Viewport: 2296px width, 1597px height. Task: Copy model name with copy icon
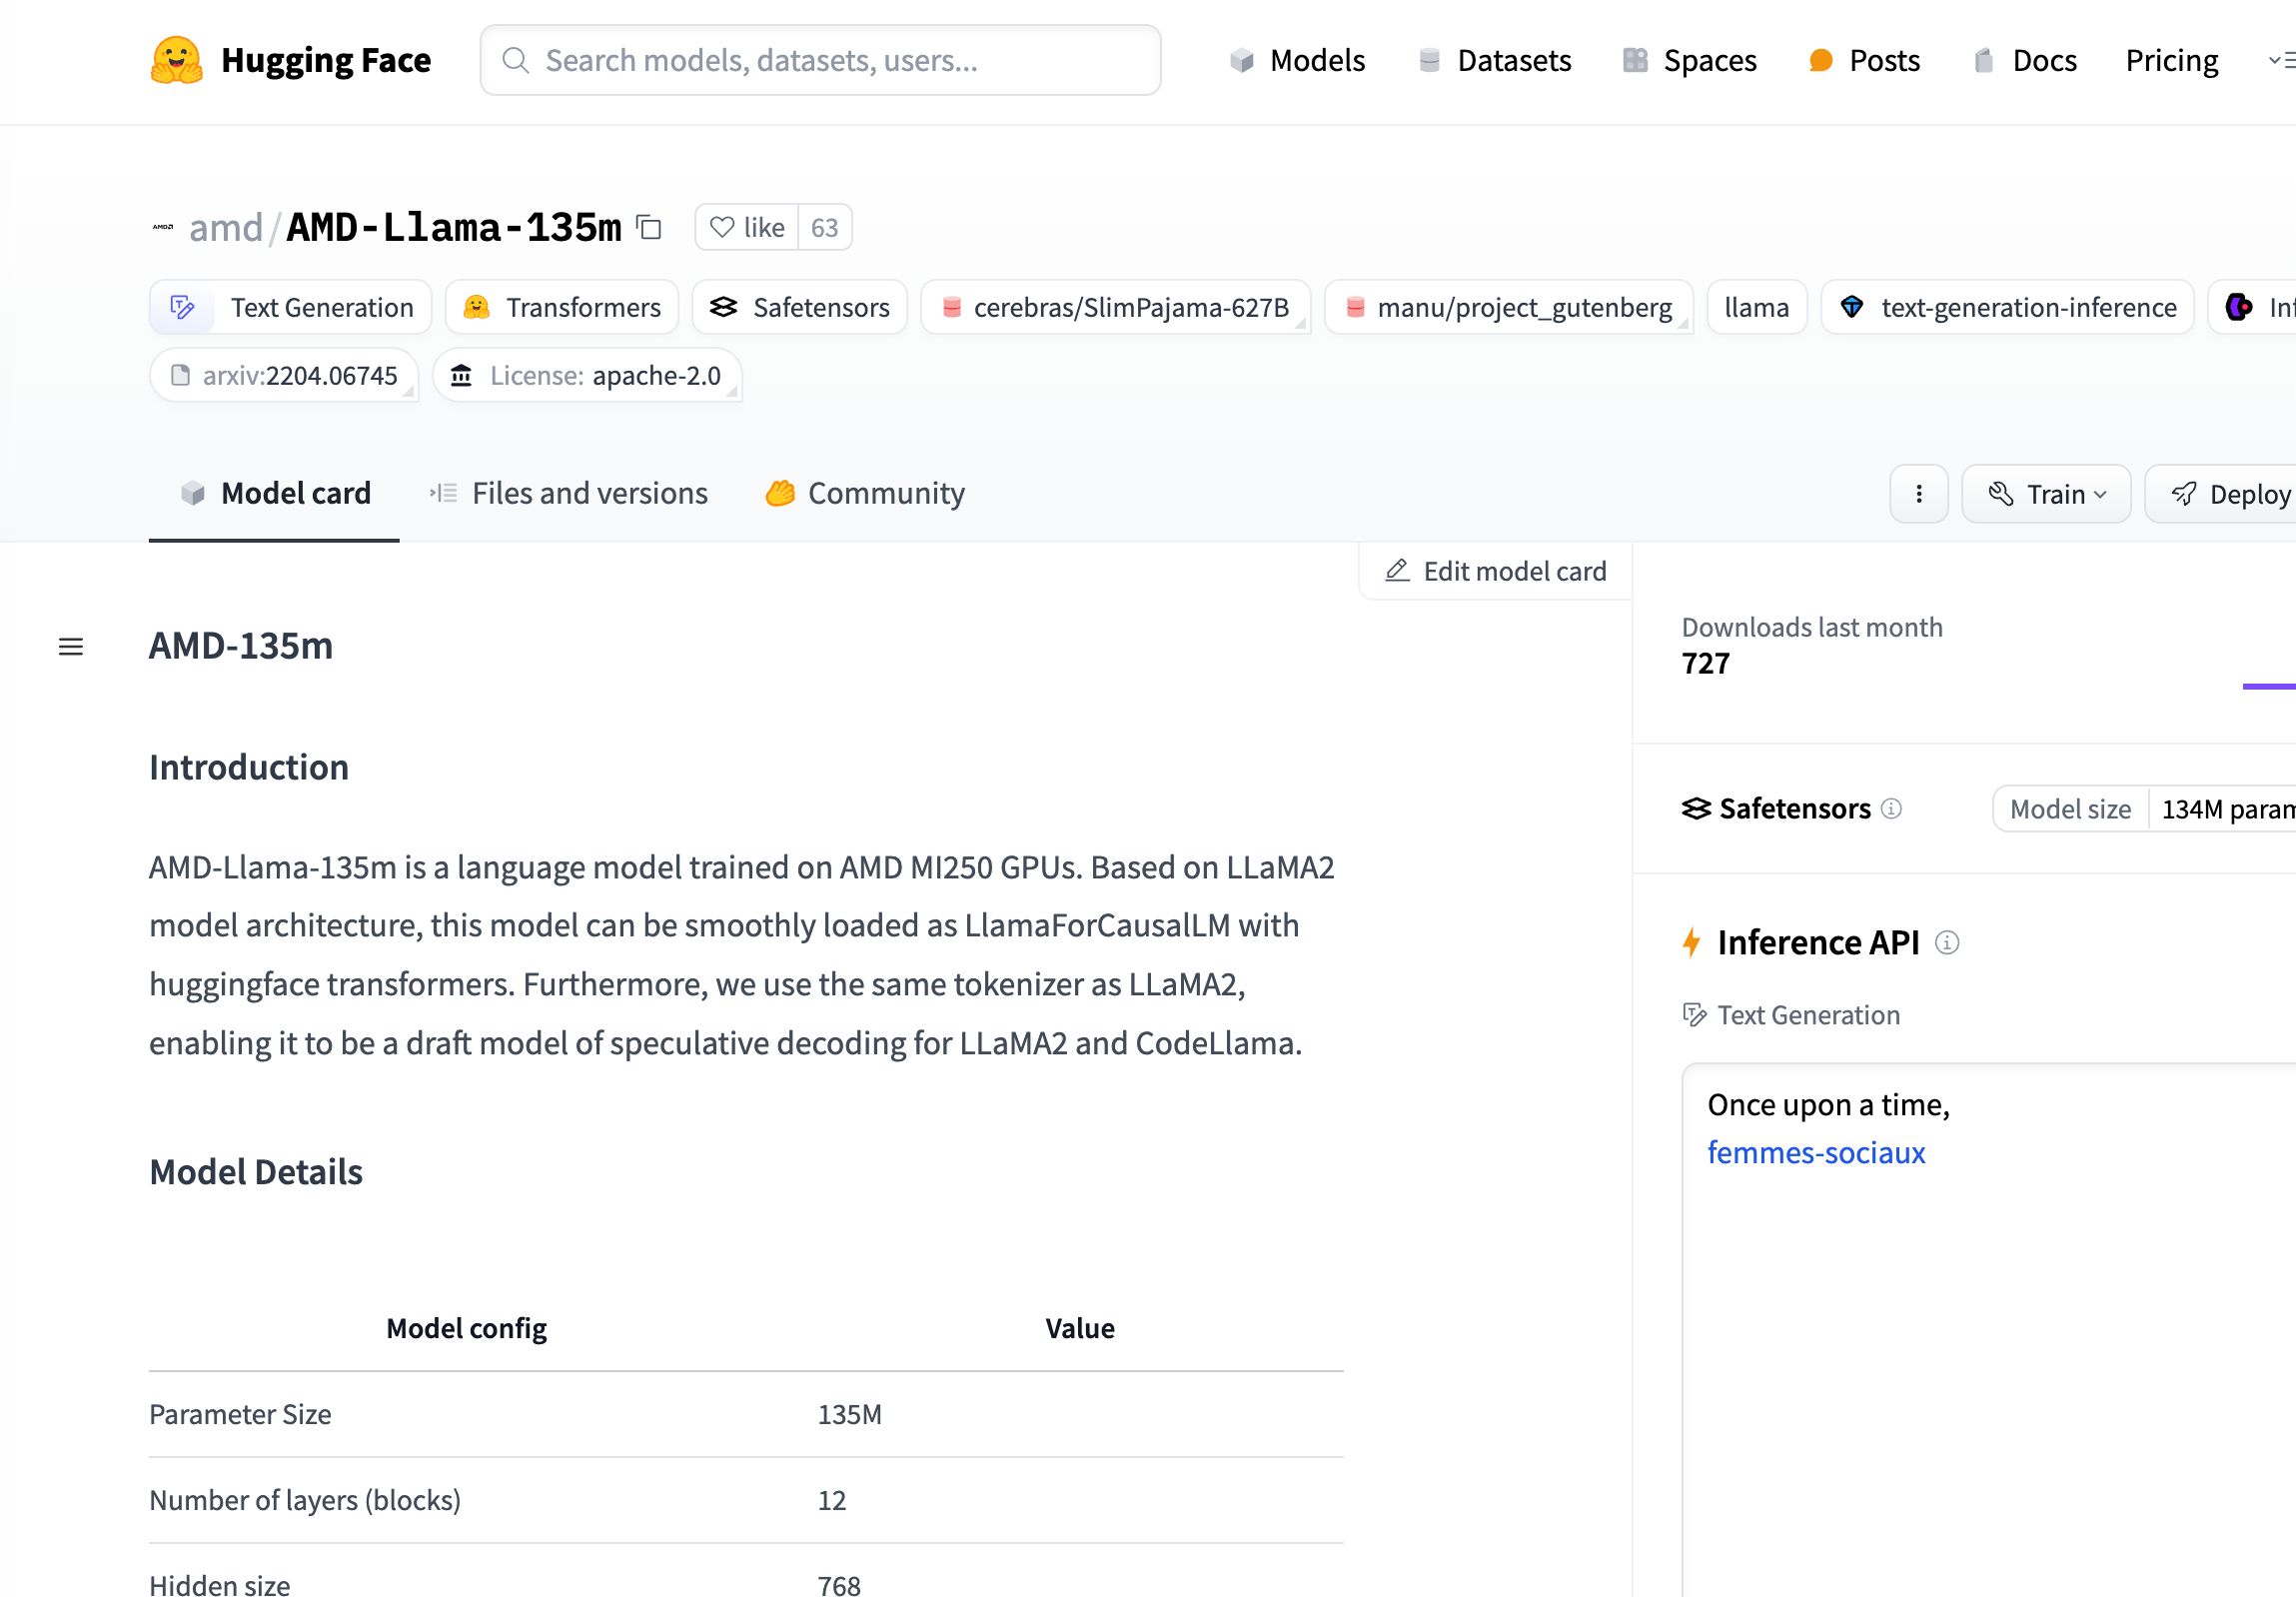[x=649, y=227]
